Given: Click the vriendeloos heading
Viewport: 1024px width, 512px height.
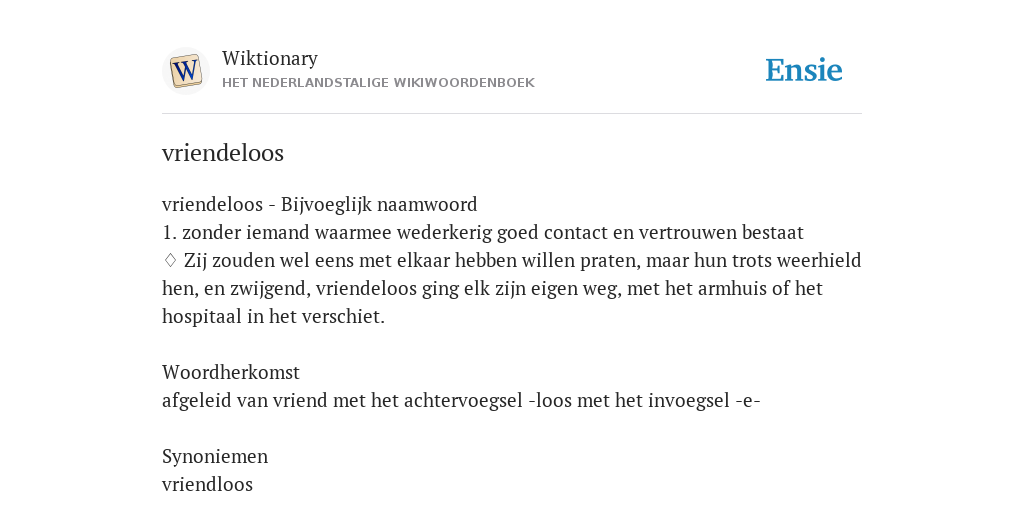Looking at the screenshot, I should [x=223, y=153].
